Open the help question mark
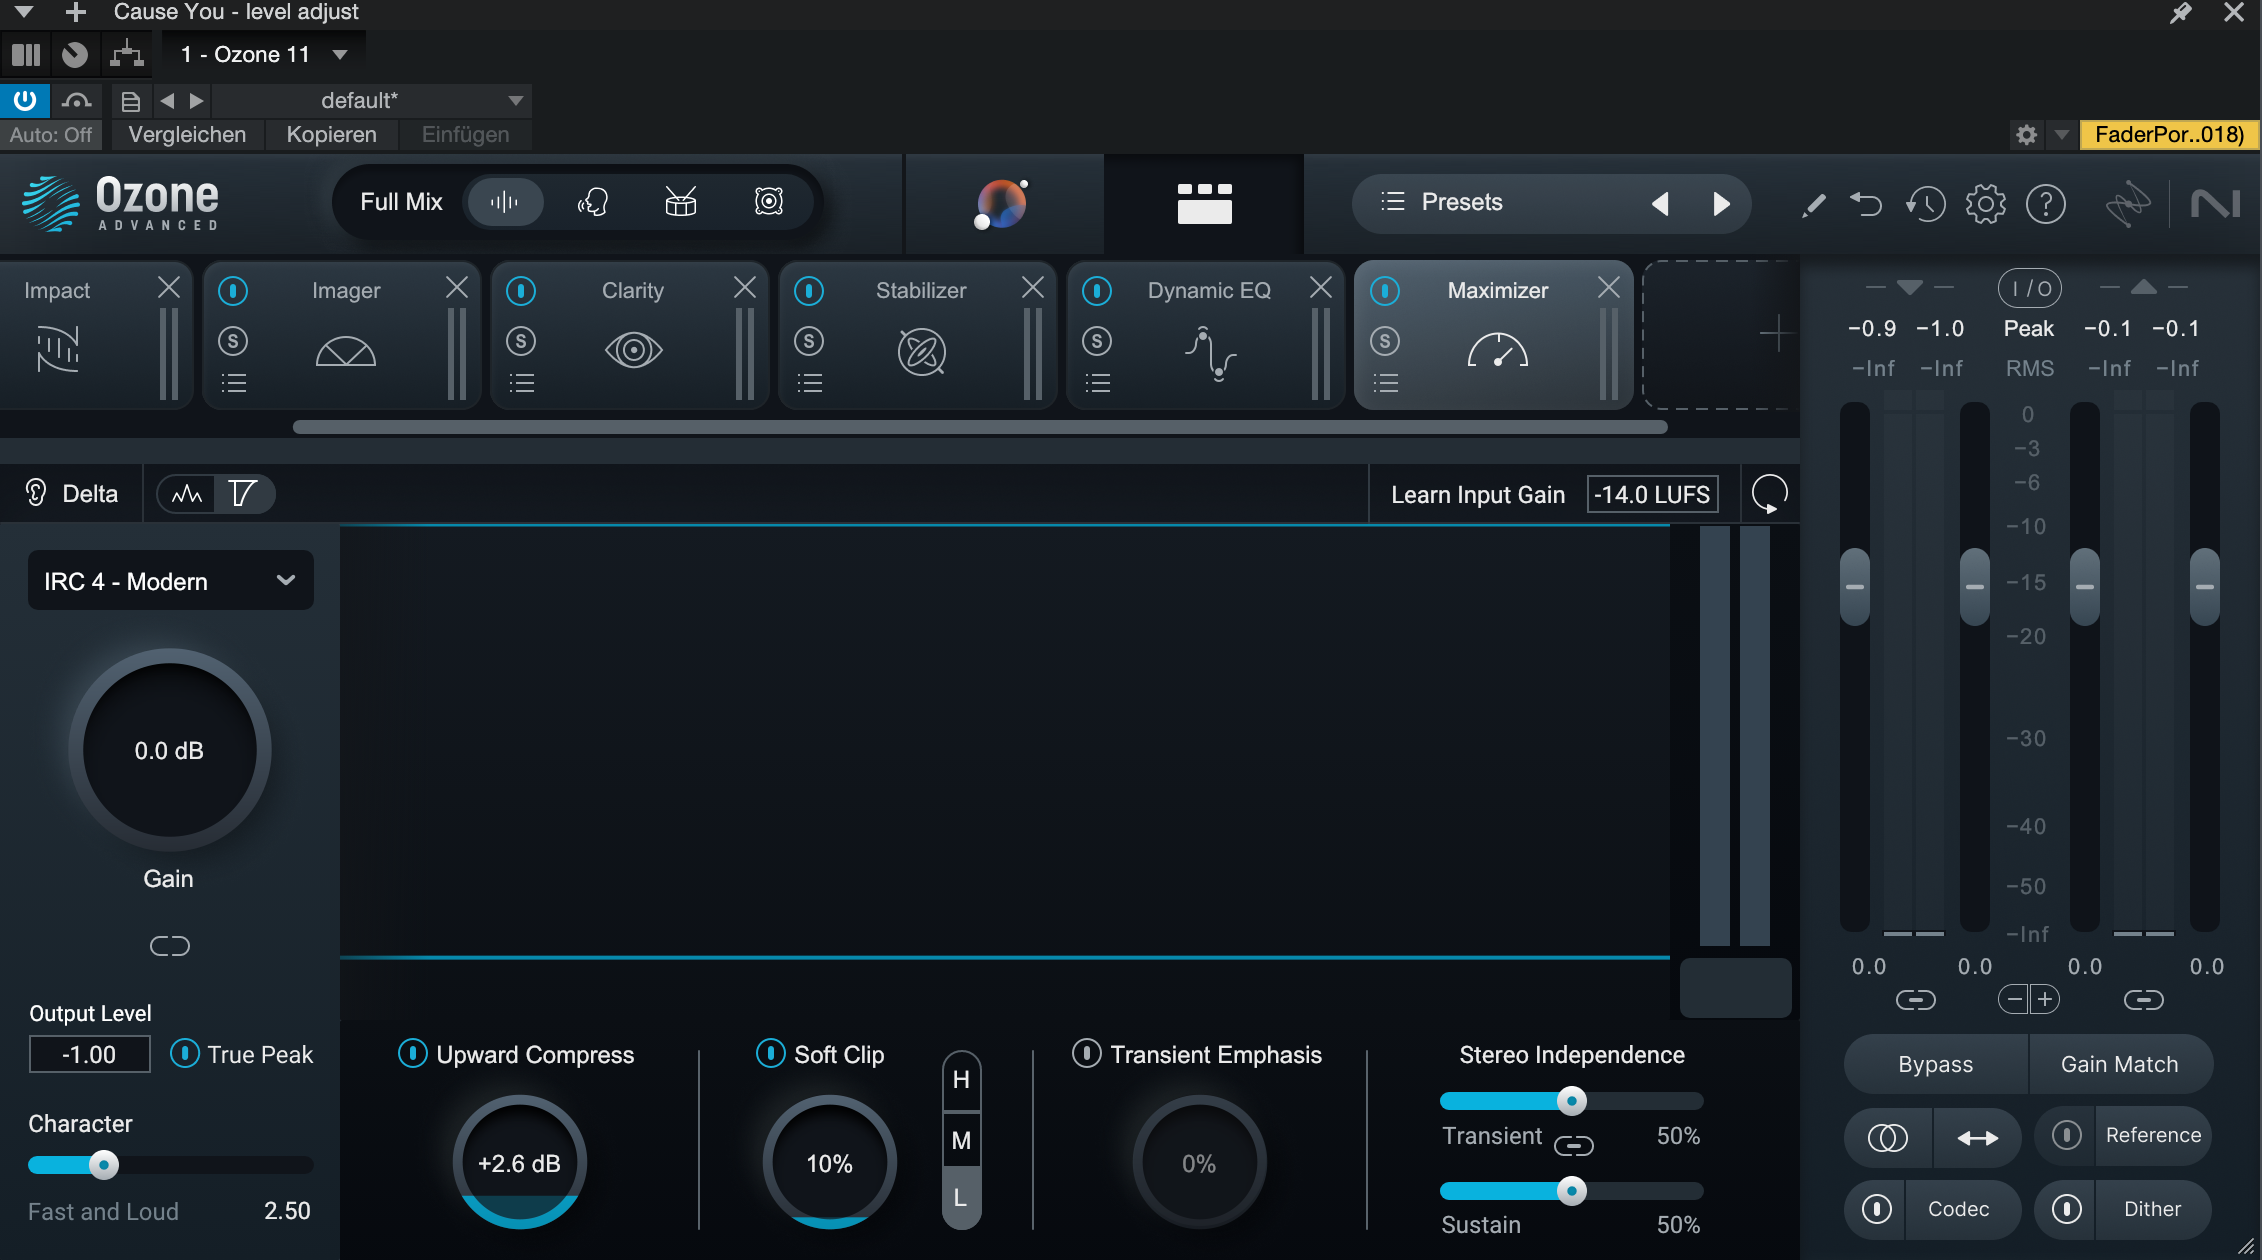Viewport: 2262px width, 1260px height. pyautogui.click(x=2045, y=205)
